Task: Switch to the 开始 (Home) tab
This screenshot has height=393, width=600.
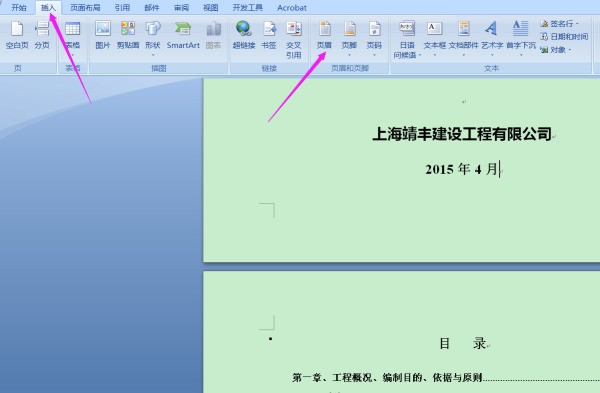Action: 18,8
